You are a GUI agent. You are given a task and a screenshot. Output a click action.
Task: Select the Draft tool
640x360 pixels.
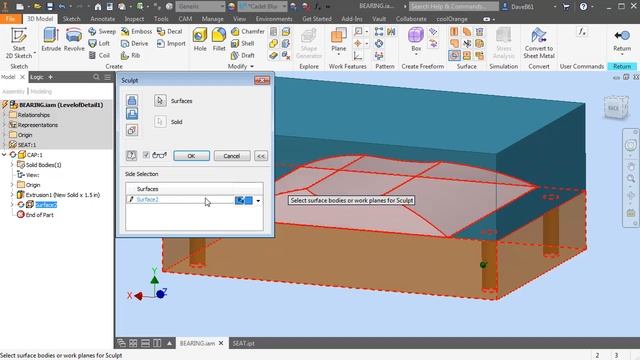[242, 55]
